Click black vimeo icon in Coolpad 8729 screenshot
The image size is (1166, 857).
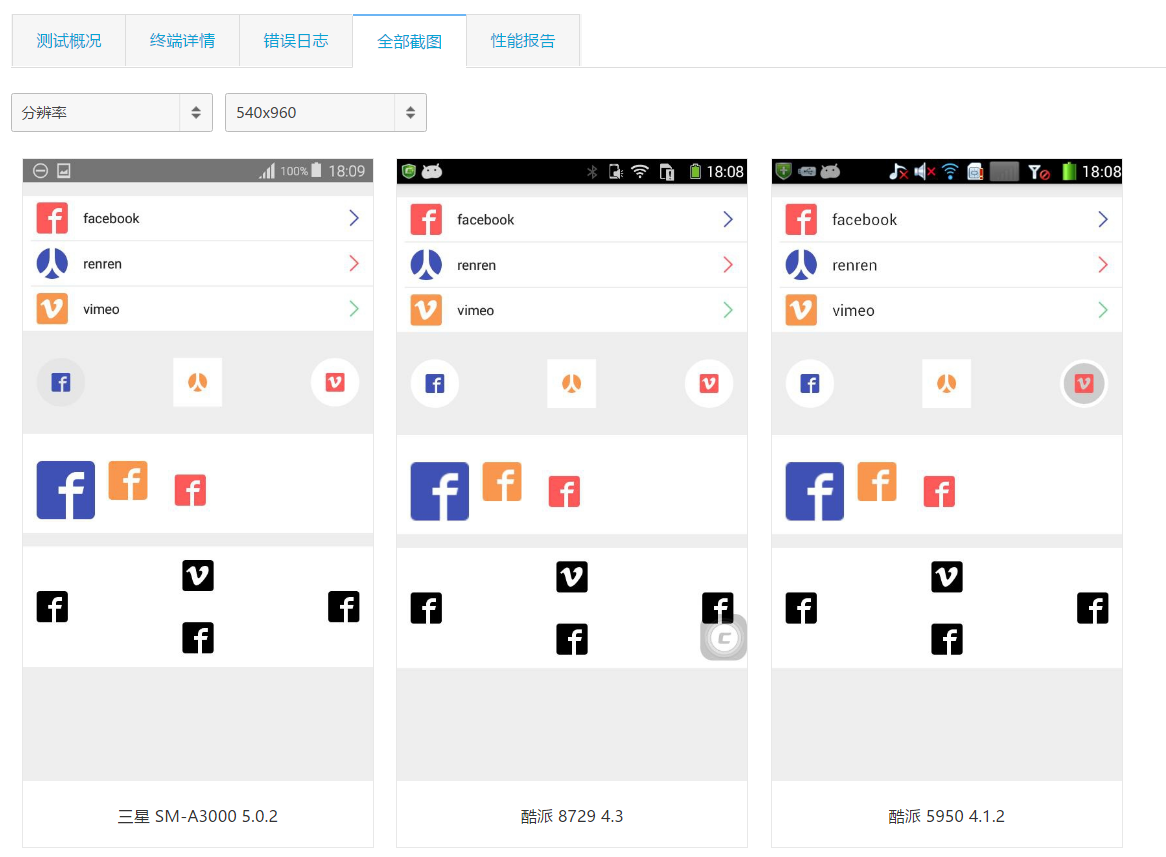(x=572, y=577)
